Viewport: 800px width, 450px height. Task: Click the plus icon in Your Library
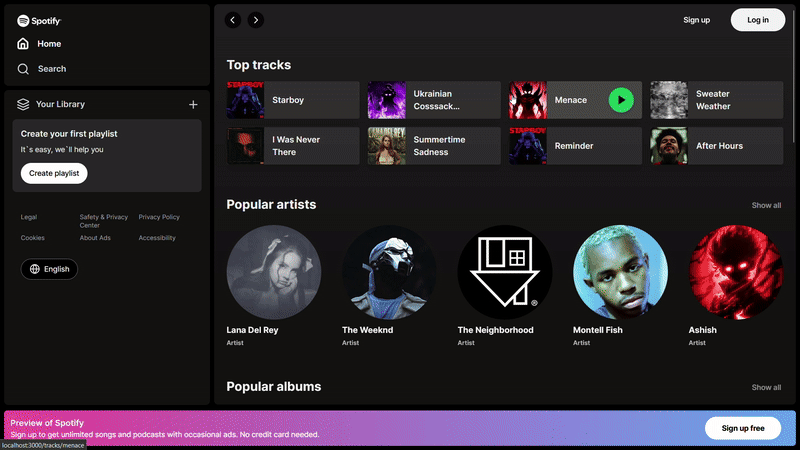(x=193, y=105)
